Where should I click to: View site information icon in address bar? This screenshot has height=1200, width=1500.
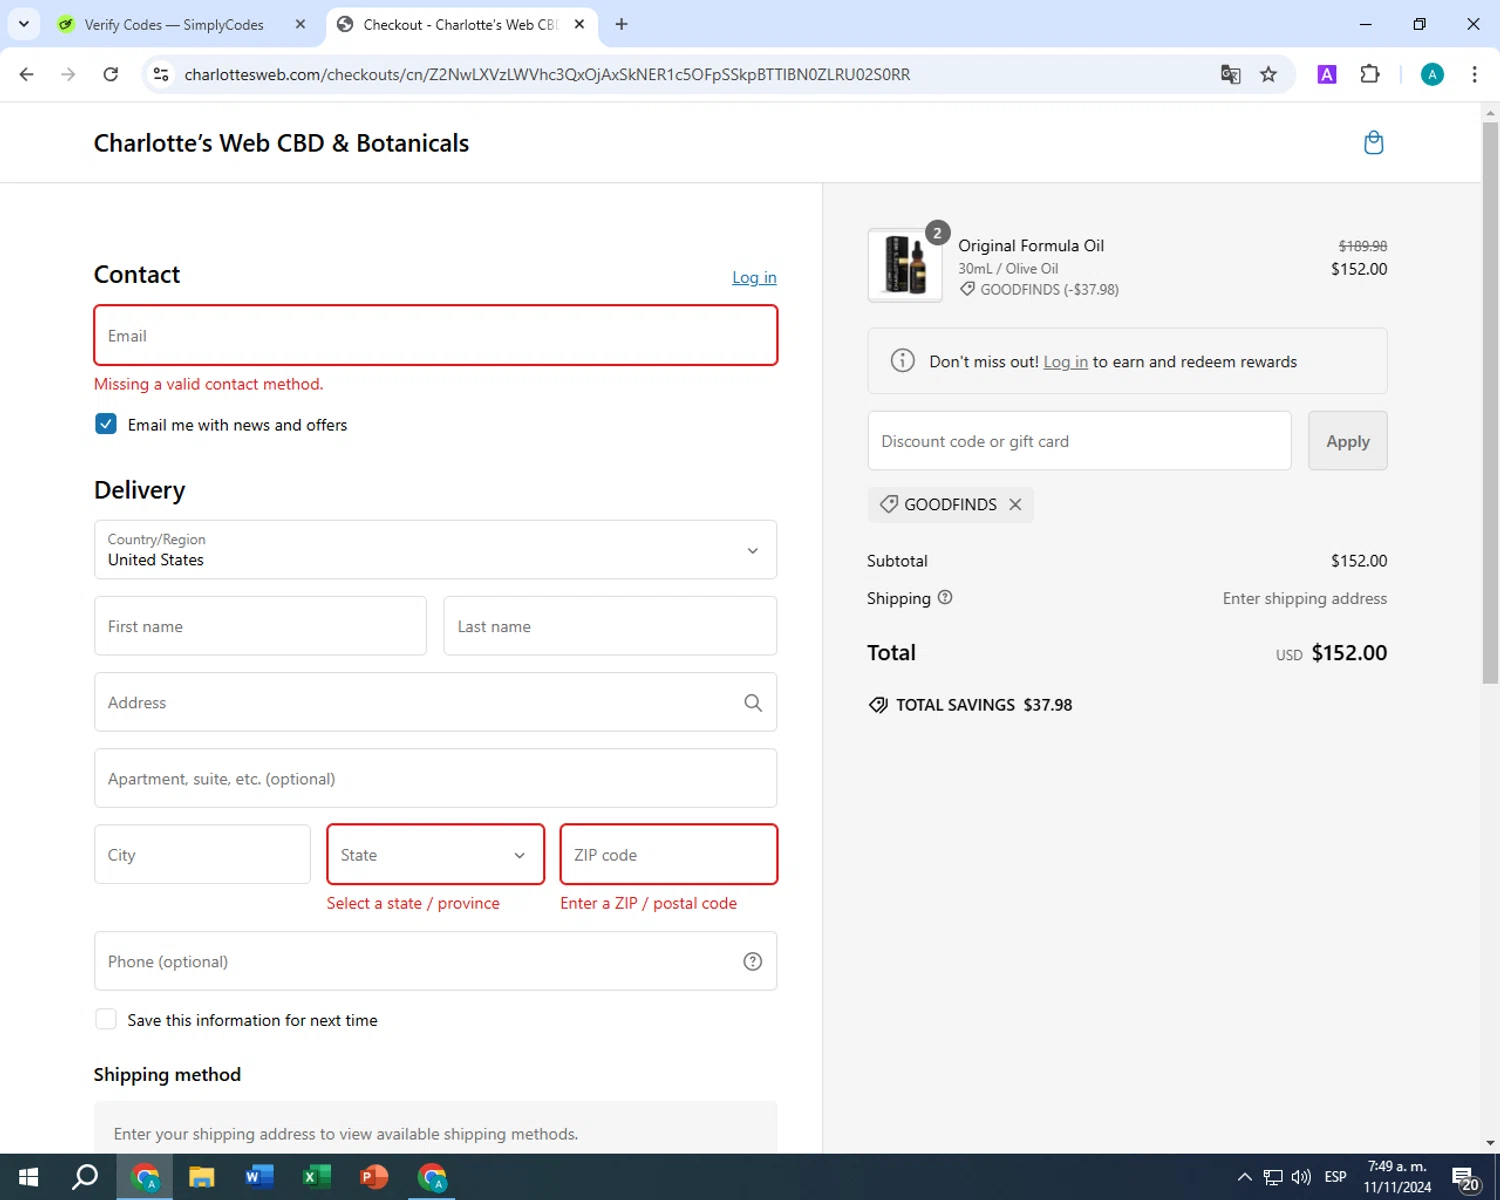[161, 75]
